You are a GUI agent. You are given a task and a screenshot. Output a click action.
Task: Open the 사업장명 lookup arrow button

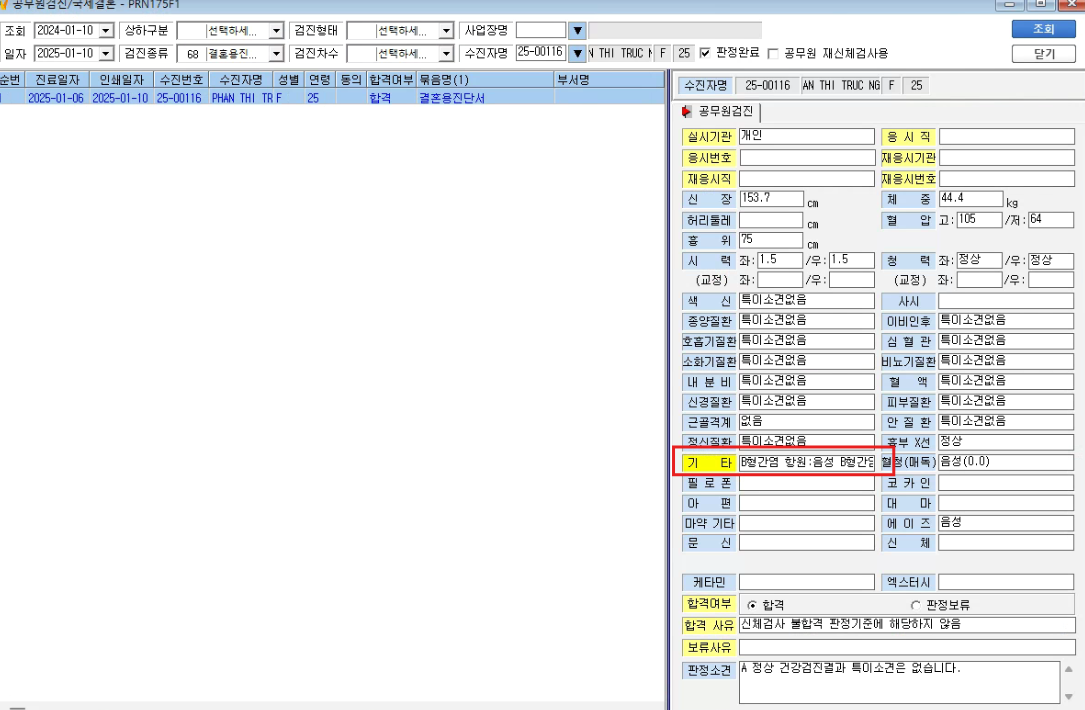pyautogui.click(x=578, y=30)
